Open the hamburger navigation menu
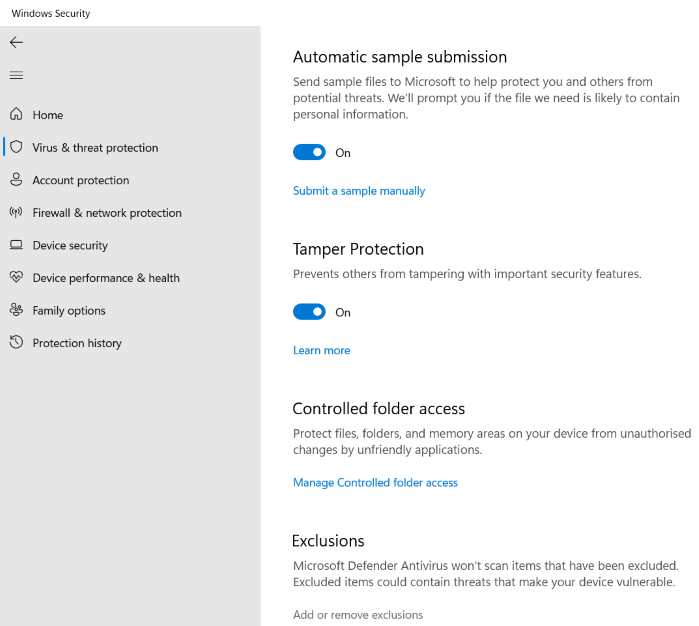Screen dimensions: 699x626 click(x=16, y=75)
